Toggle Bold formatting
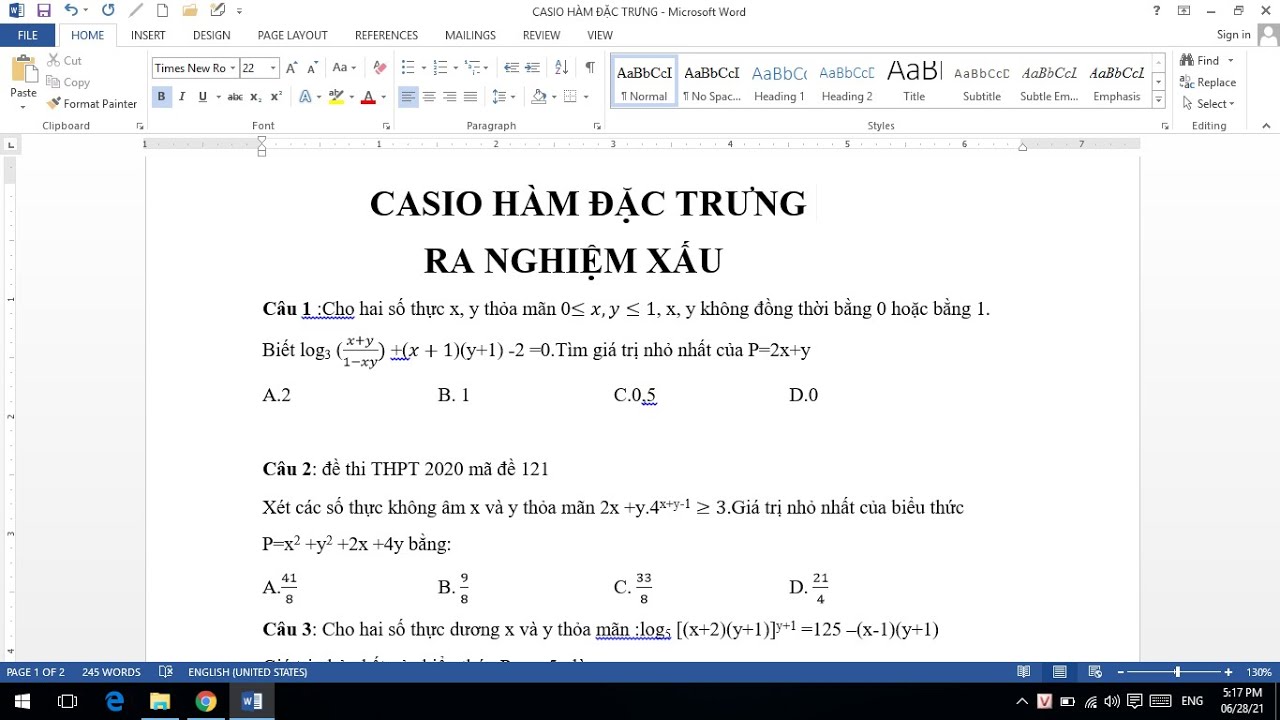This screenshot has height=720, width=1280. click(x=161, y=97)
